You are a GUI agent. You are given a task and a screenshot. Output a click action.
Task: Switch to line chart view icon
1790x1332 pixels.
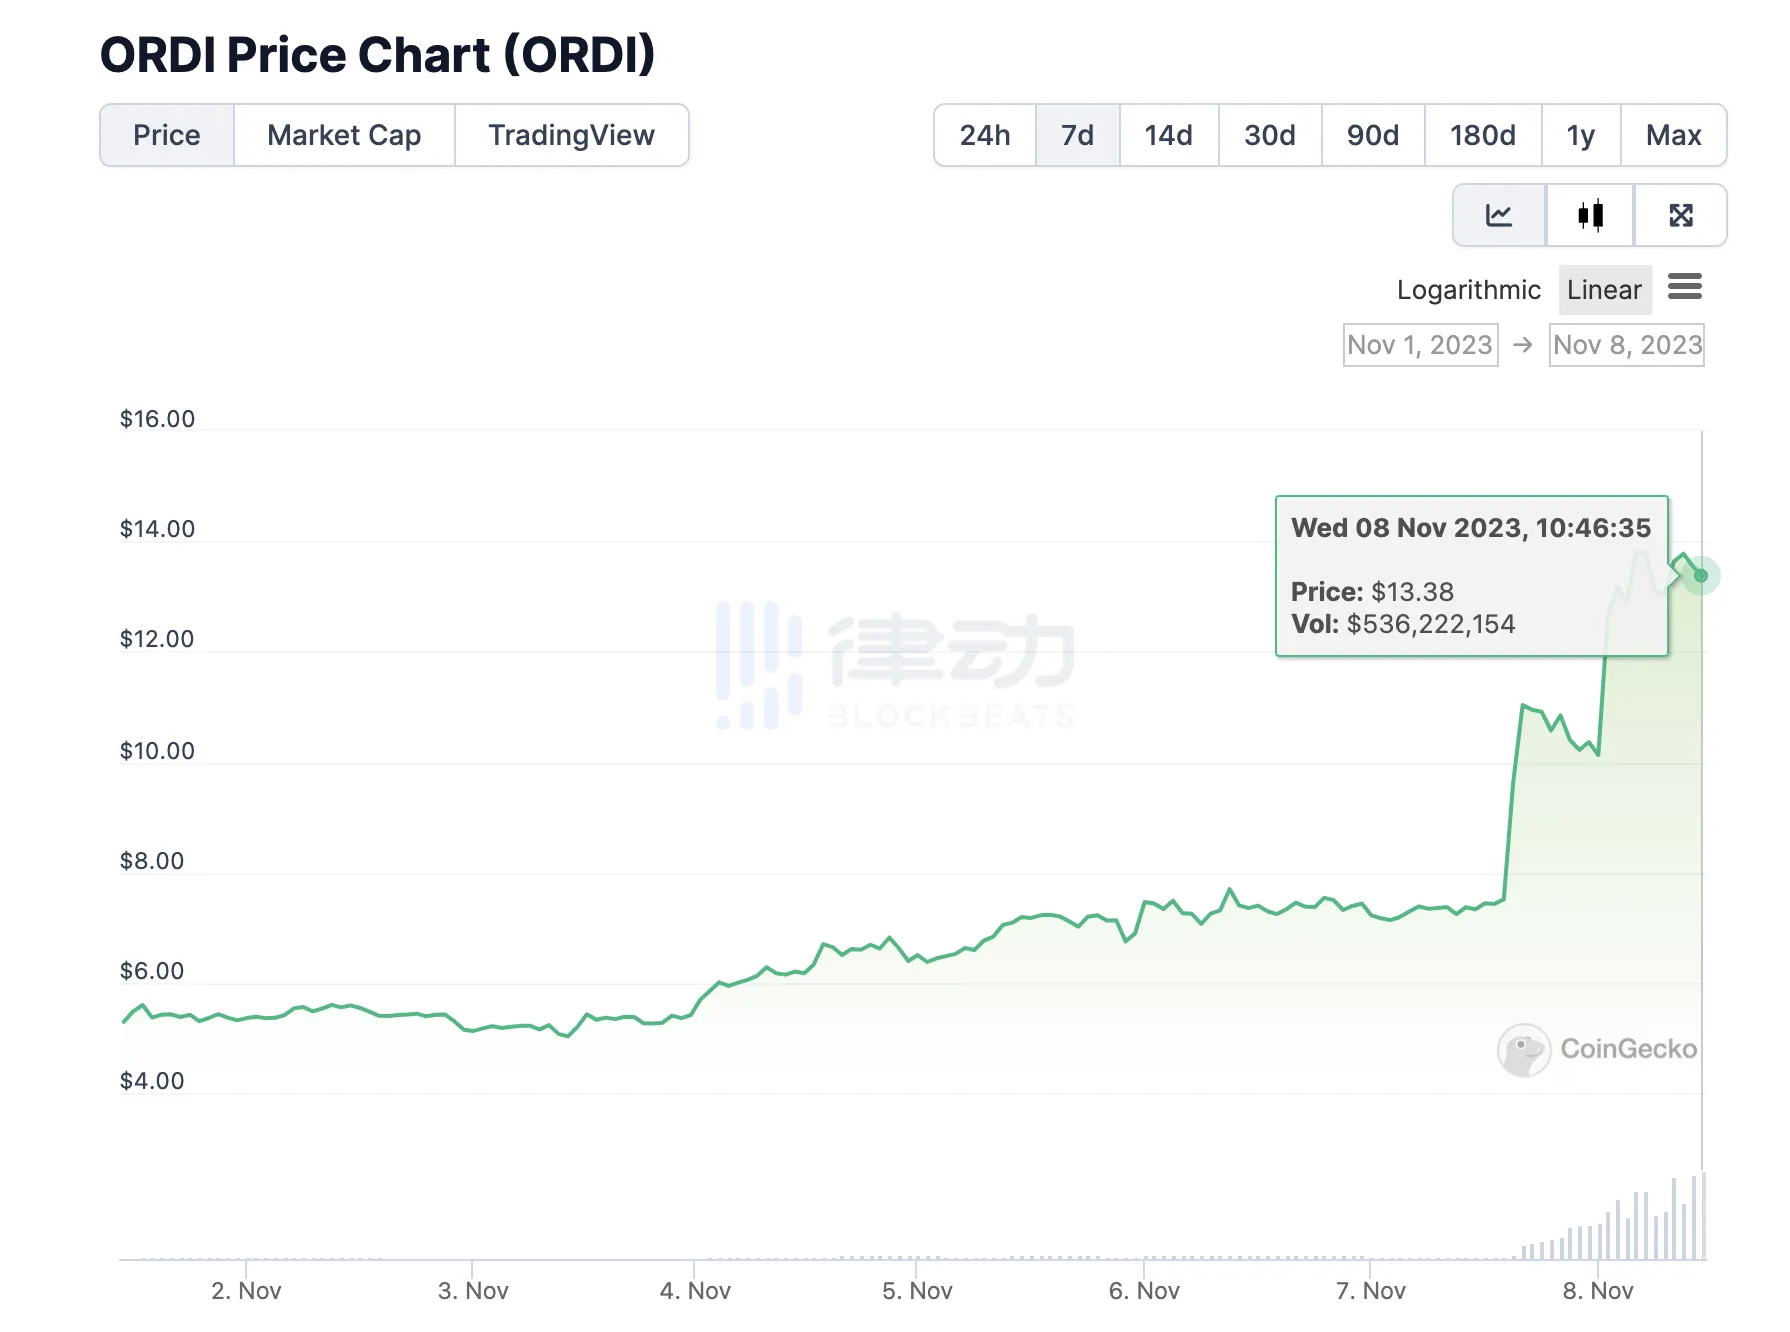click(1498, 215)
